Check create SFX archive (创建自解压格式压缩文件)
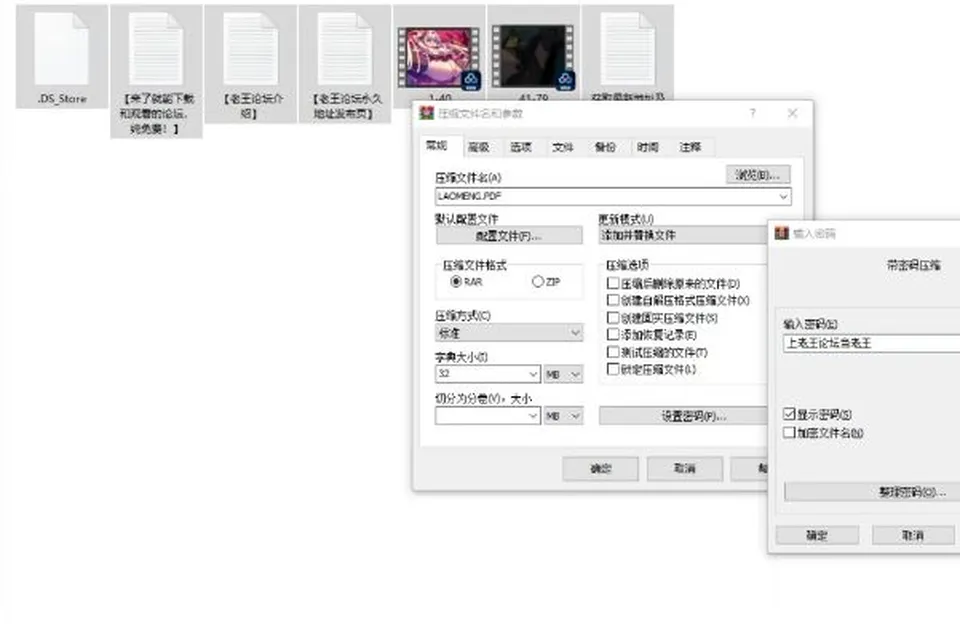This screenshot has width=960, height=628. (613, 300)
